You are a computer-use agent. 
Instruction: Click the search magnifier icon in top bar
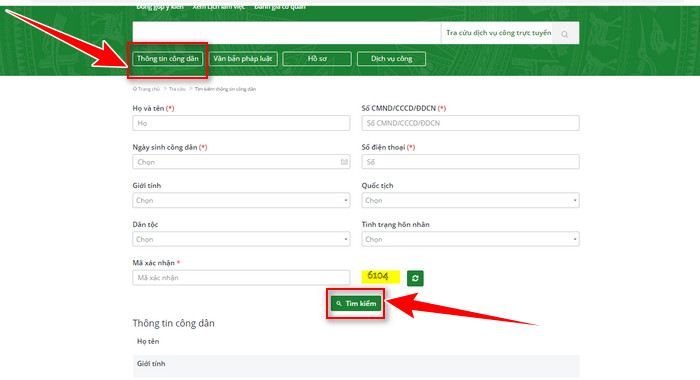pos(565,34)
